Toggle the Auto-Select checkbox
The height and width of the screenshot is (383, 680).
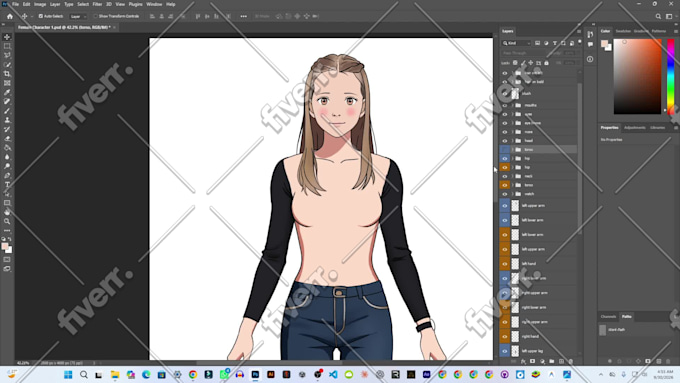tap(41, 16)
